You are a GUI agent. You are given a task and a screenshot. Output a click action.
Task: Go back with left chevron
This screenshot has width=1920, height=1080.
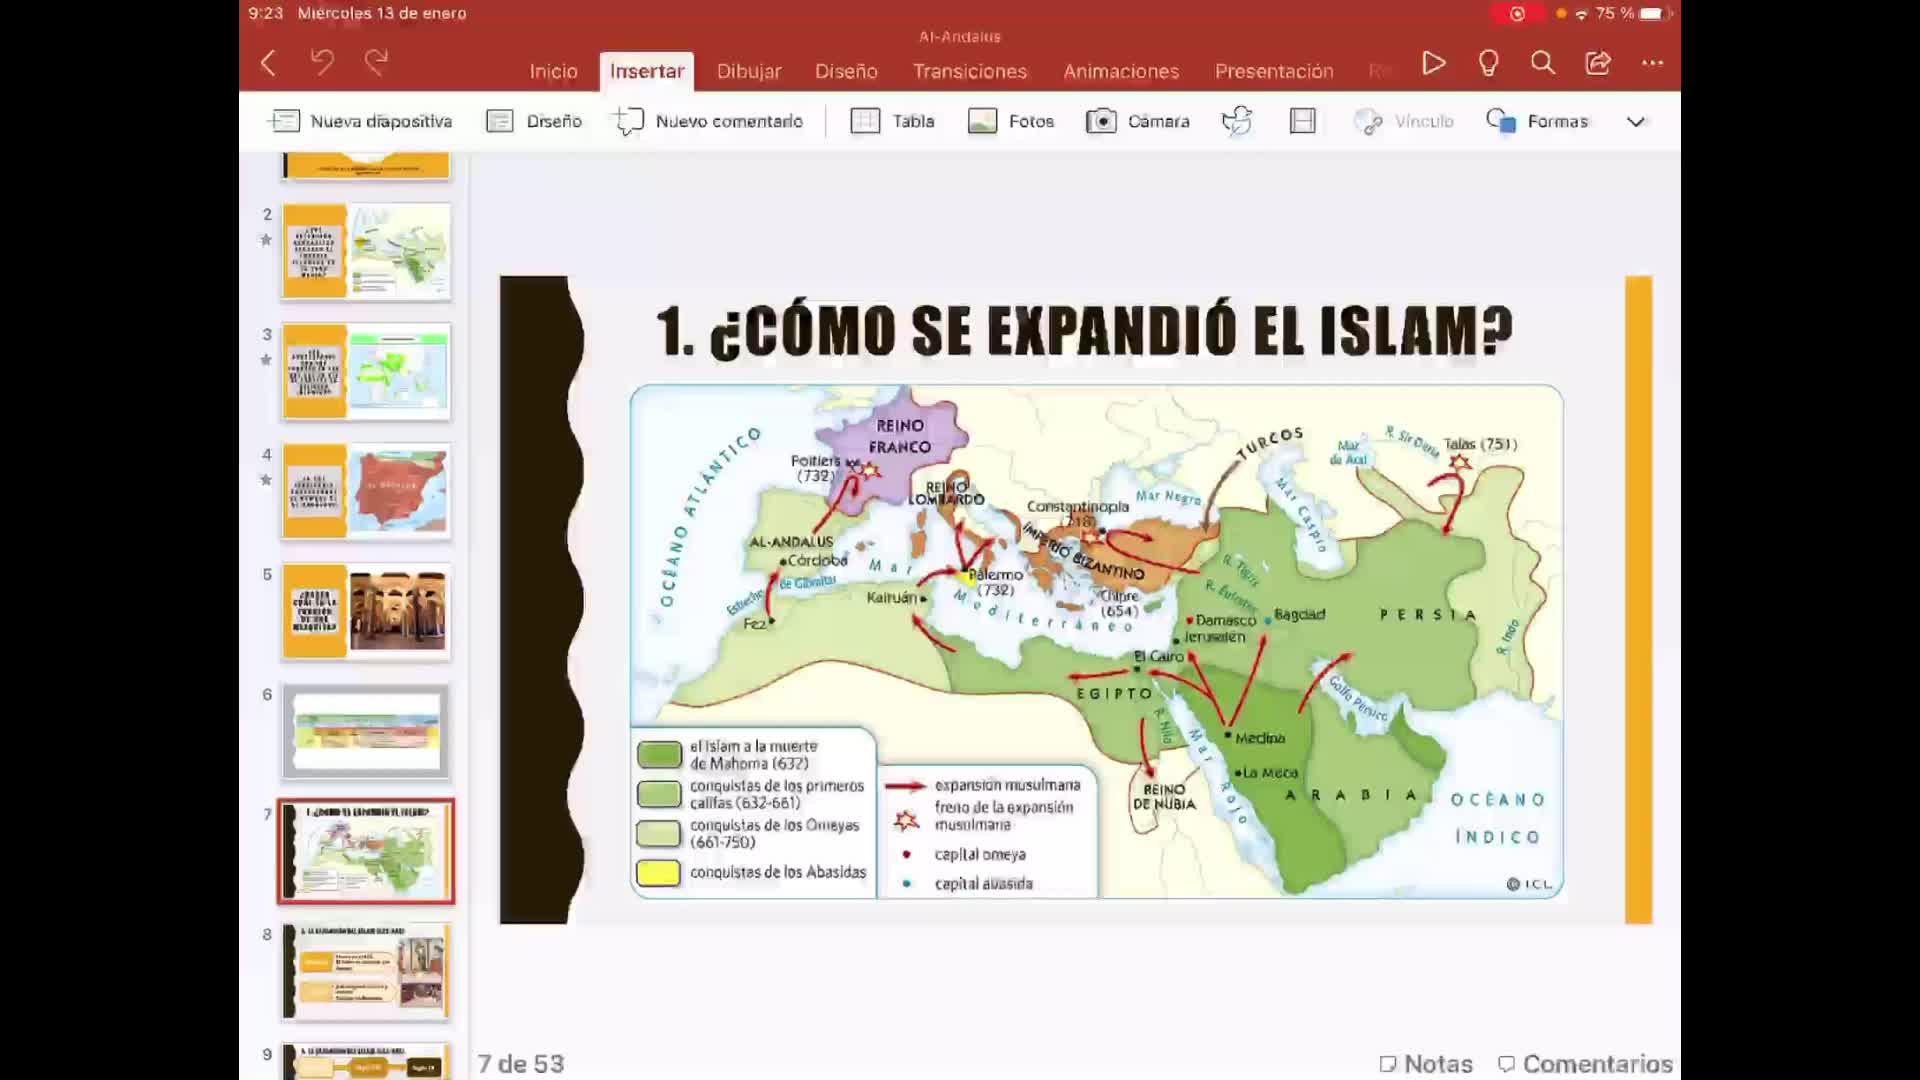point(268,64)
